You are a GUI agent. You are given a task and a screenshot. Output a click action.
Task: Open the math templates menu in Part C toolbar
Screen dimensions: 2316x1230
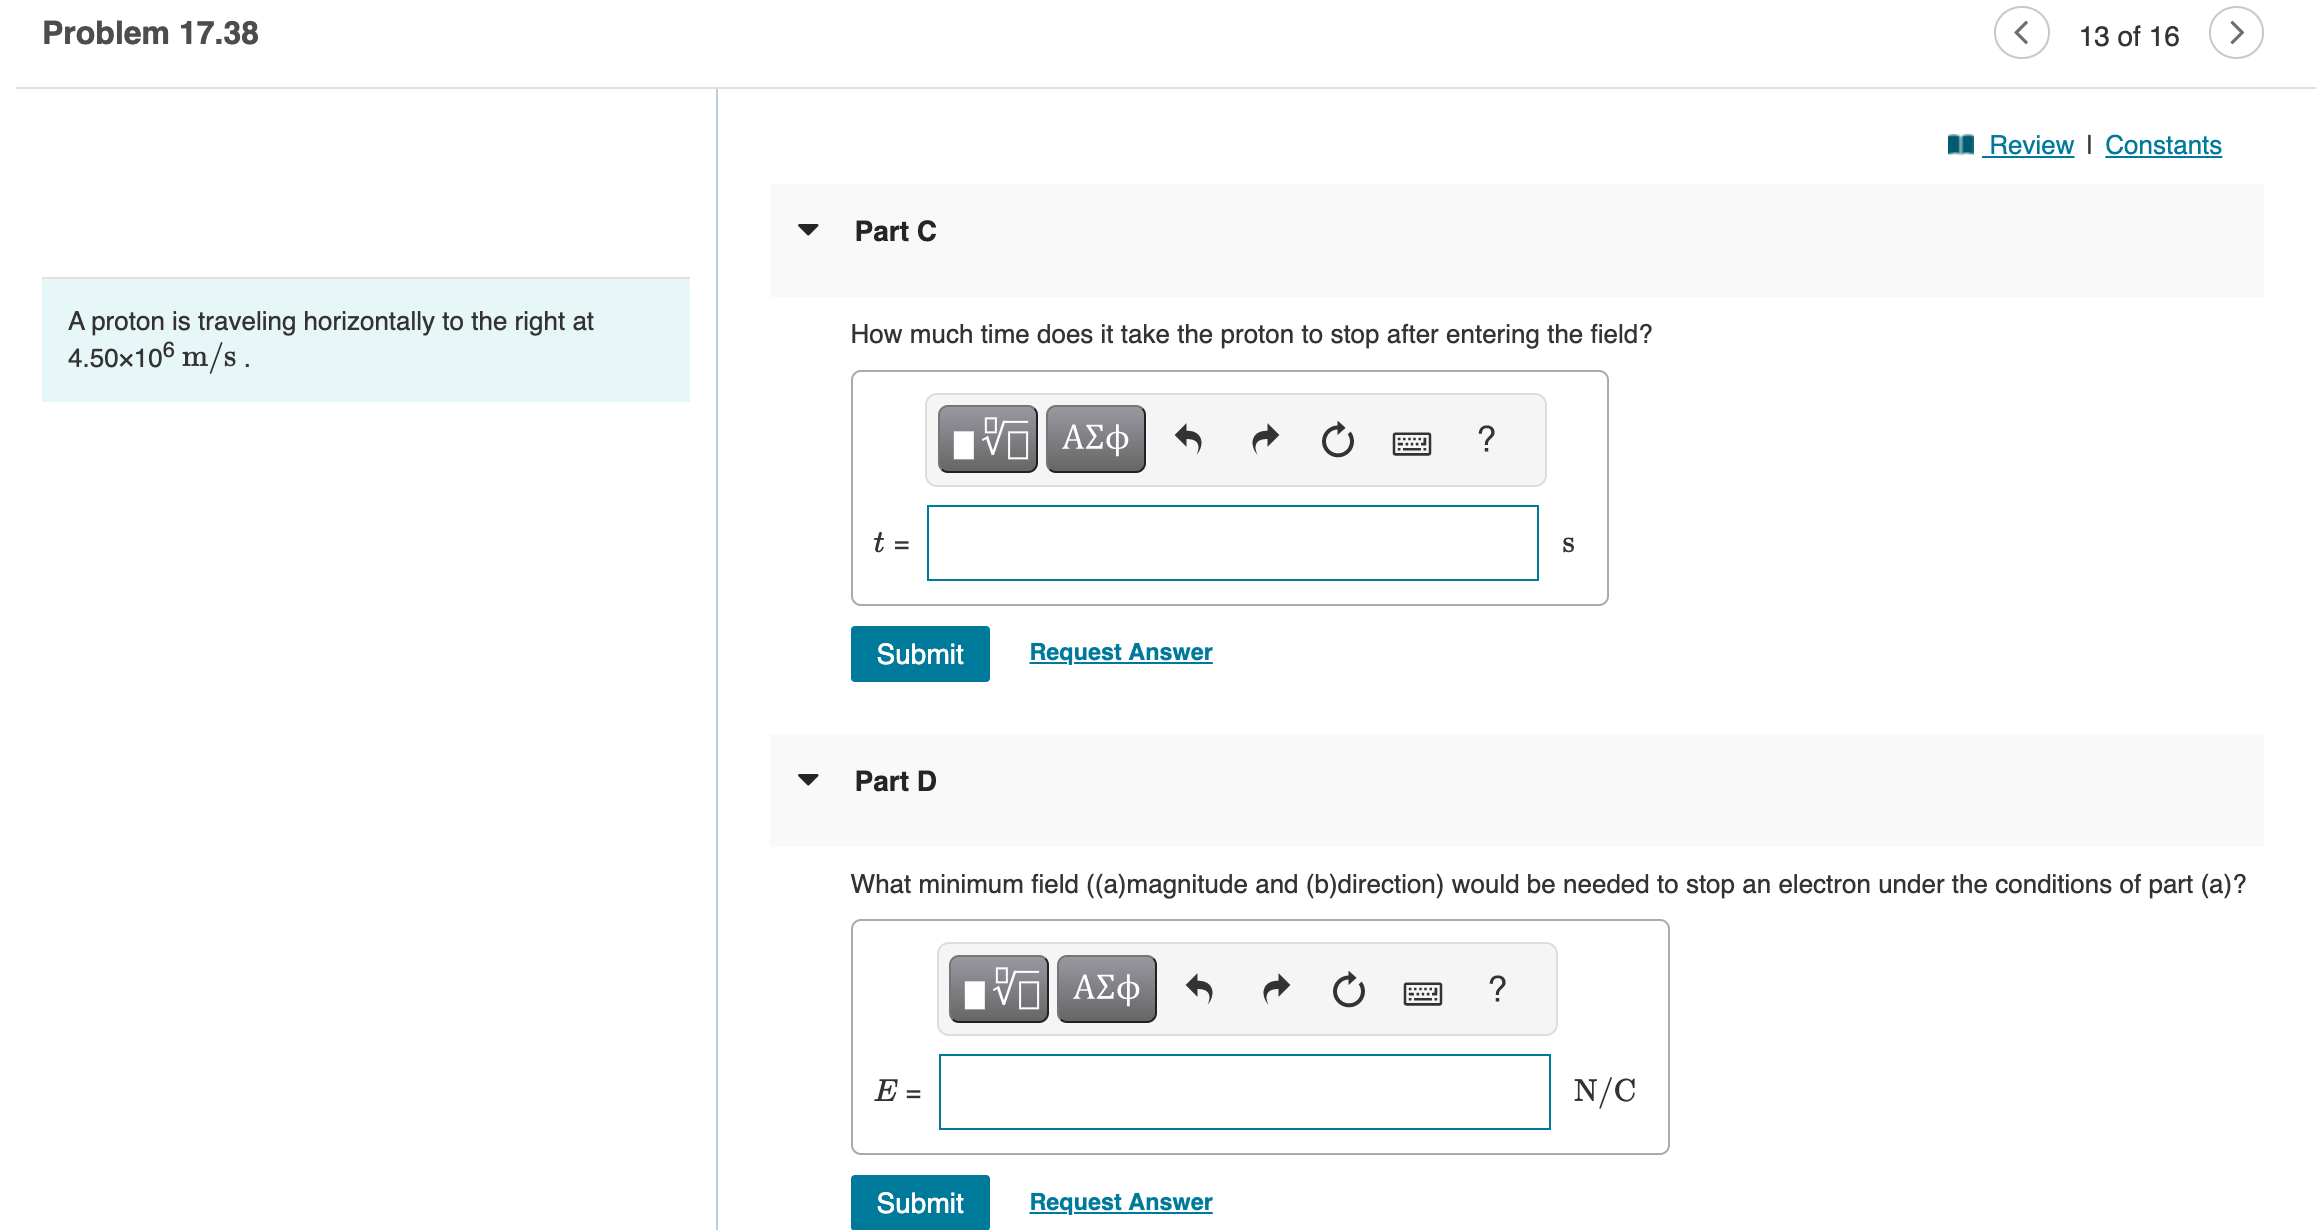tap(985, 438)
